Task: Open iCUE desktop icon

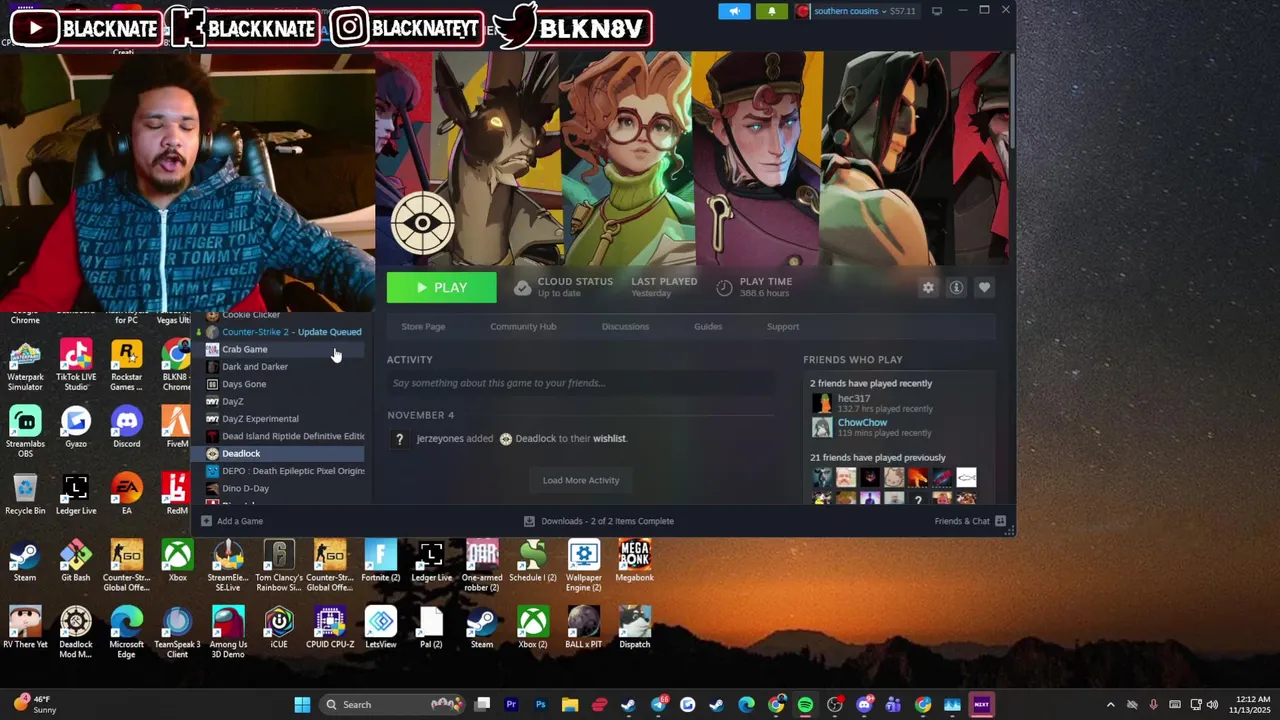Action: tap(279, 627)
